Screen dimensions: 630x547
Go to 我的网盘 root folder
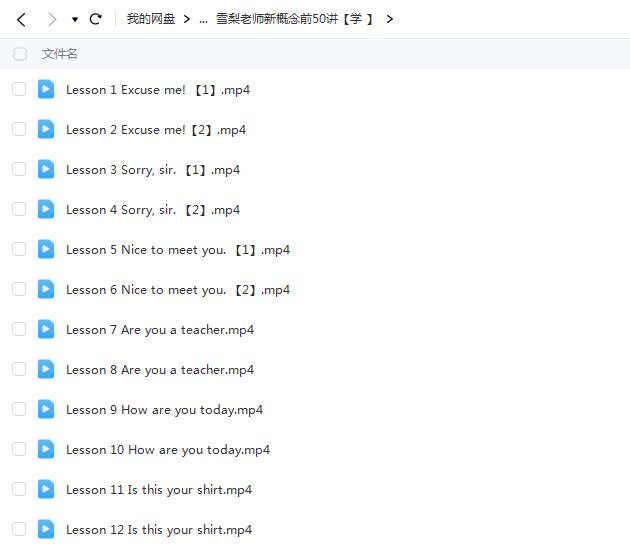[150, 19]
